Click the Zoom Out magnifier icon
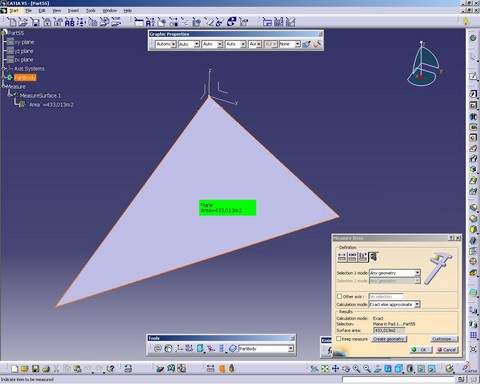The image size is (480, 384). tap(367, 368)
